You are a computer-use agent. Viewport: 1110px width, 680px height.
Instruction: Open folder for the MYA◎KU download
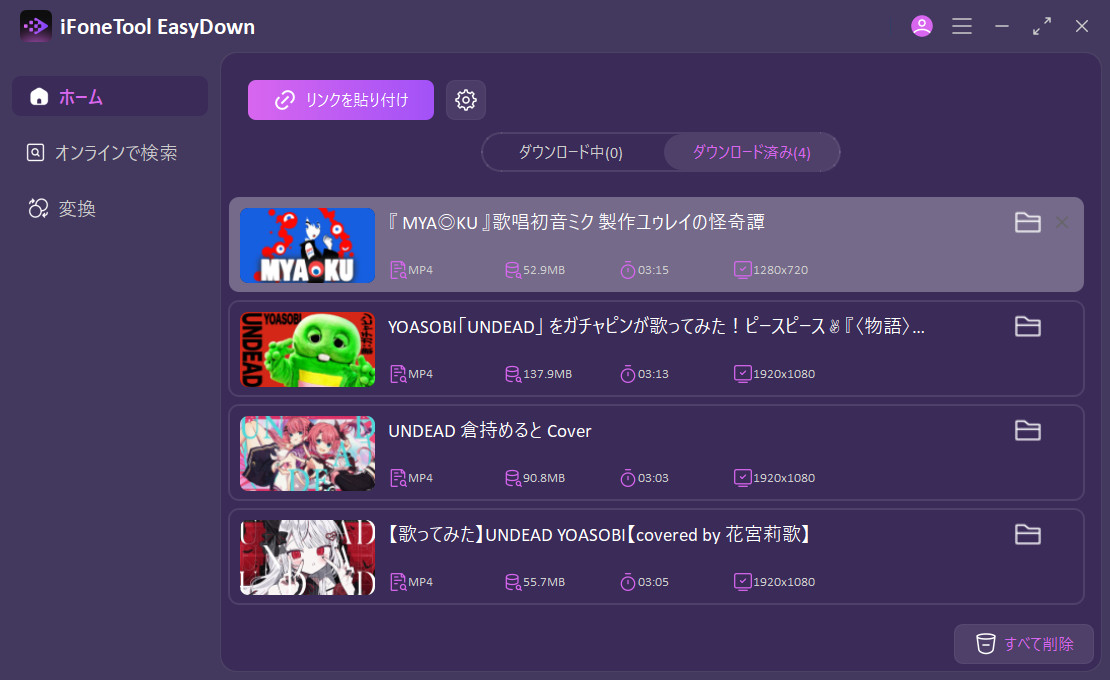point(1027,223)
